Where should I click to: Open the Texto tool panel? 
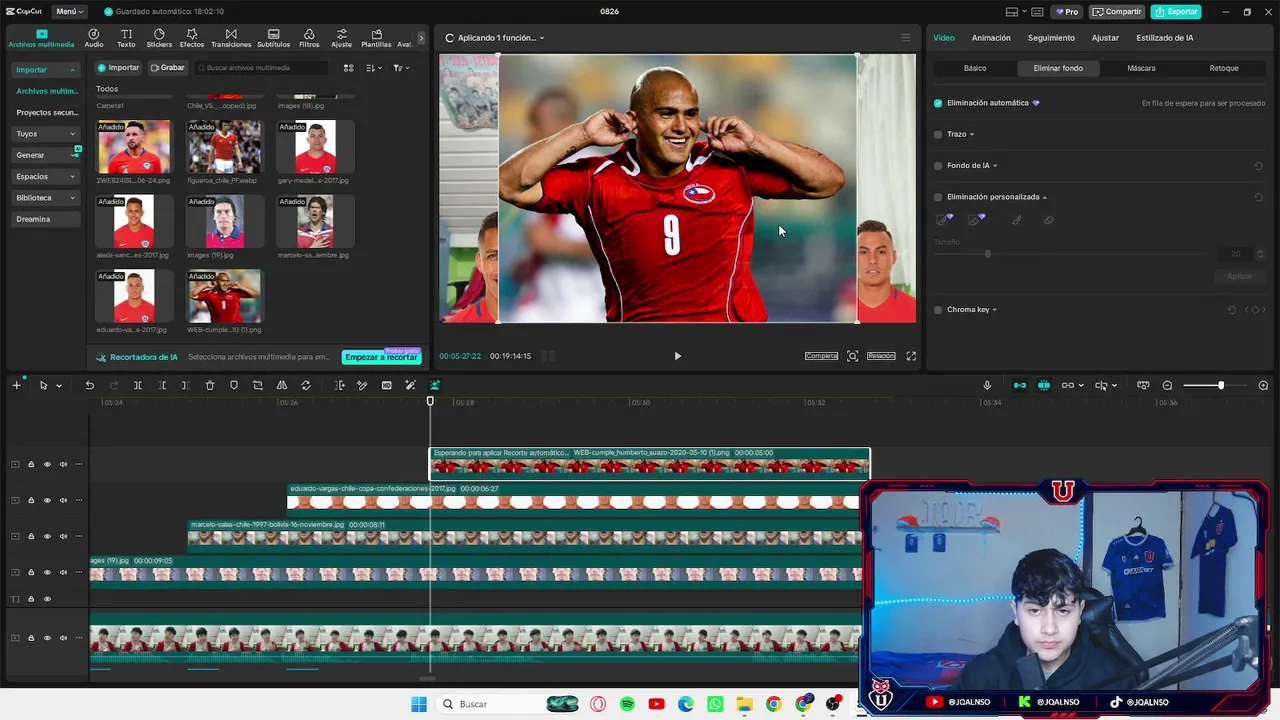(x=126, y=38)
